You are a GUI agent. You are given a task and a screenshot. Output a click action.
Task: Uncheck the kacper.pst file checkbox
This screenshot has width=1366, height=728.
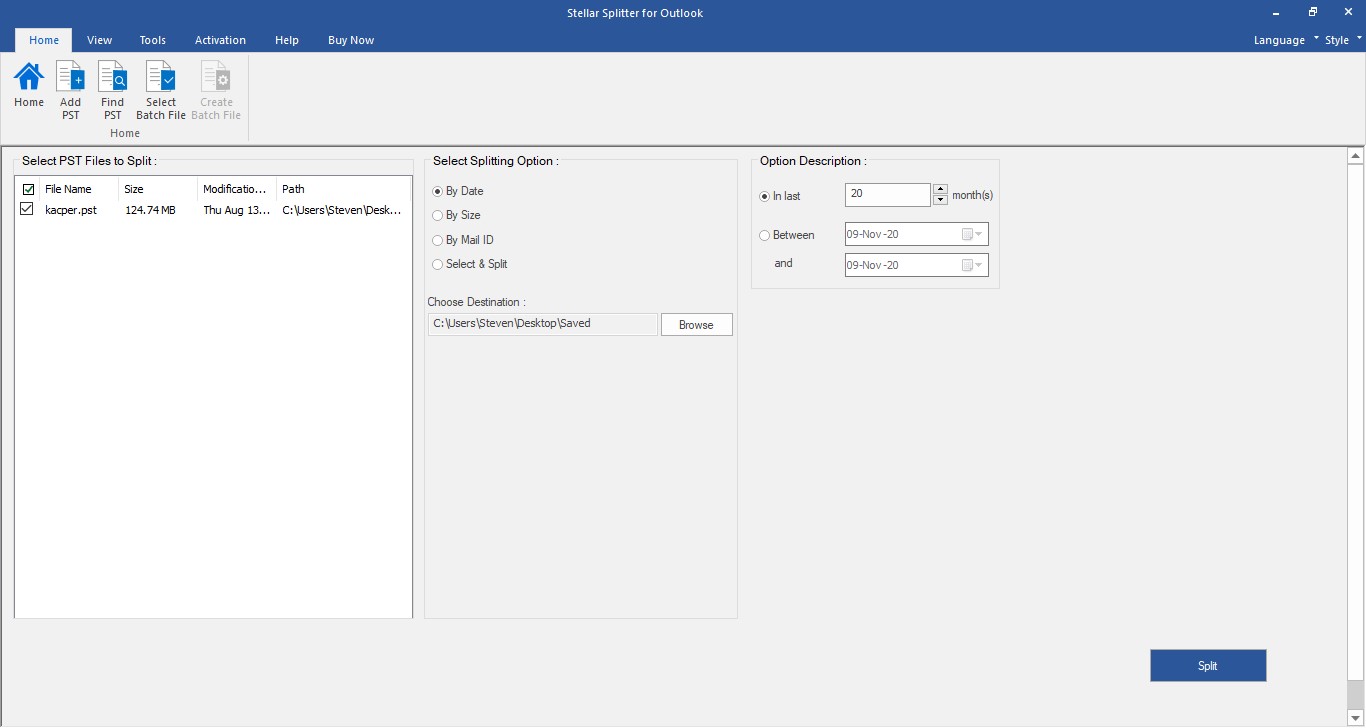[27, 209]
